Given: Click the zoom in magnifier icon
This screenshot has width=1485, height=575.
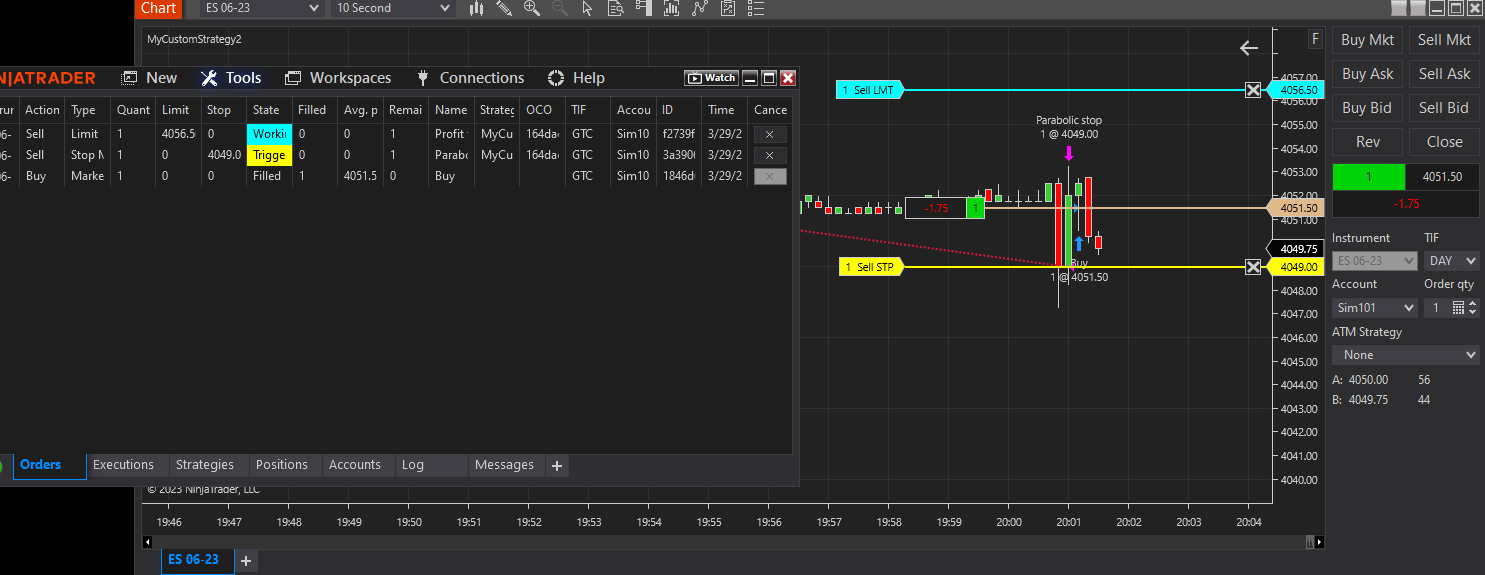Looking at the screenshot, I should coord(532,8).
